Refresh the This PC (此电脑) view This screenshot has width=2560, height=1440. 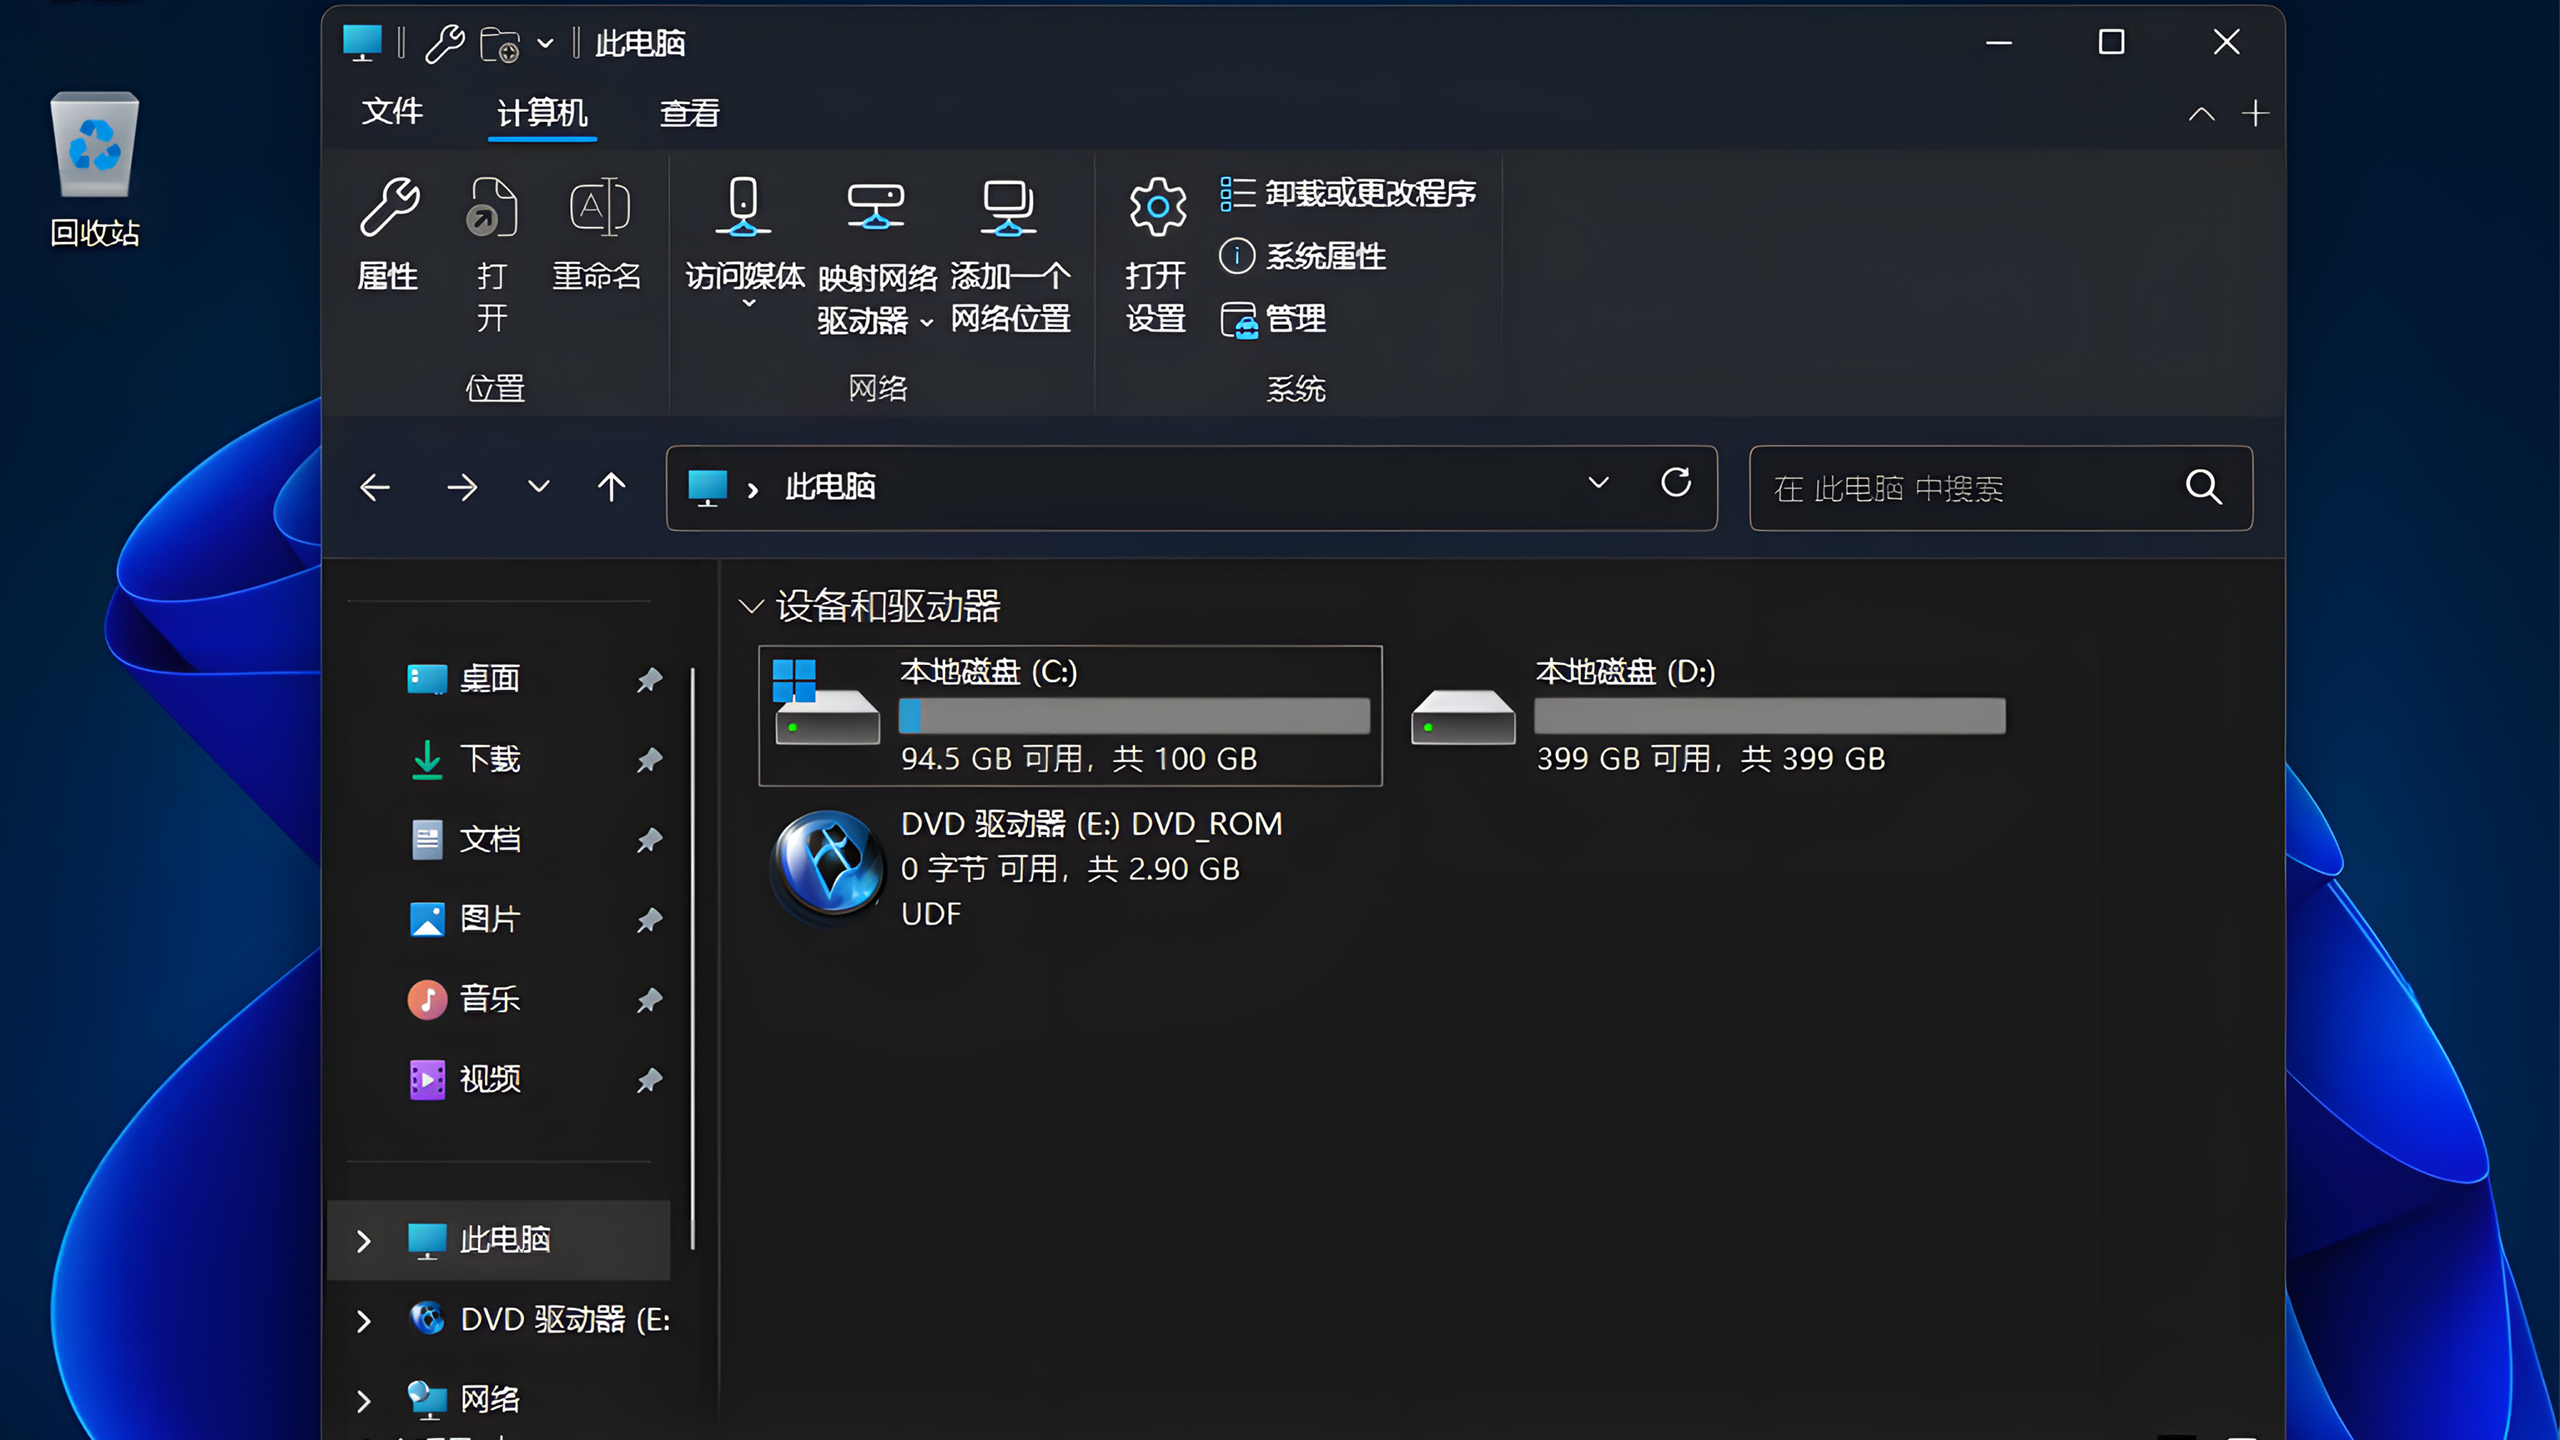(1676, 483)
